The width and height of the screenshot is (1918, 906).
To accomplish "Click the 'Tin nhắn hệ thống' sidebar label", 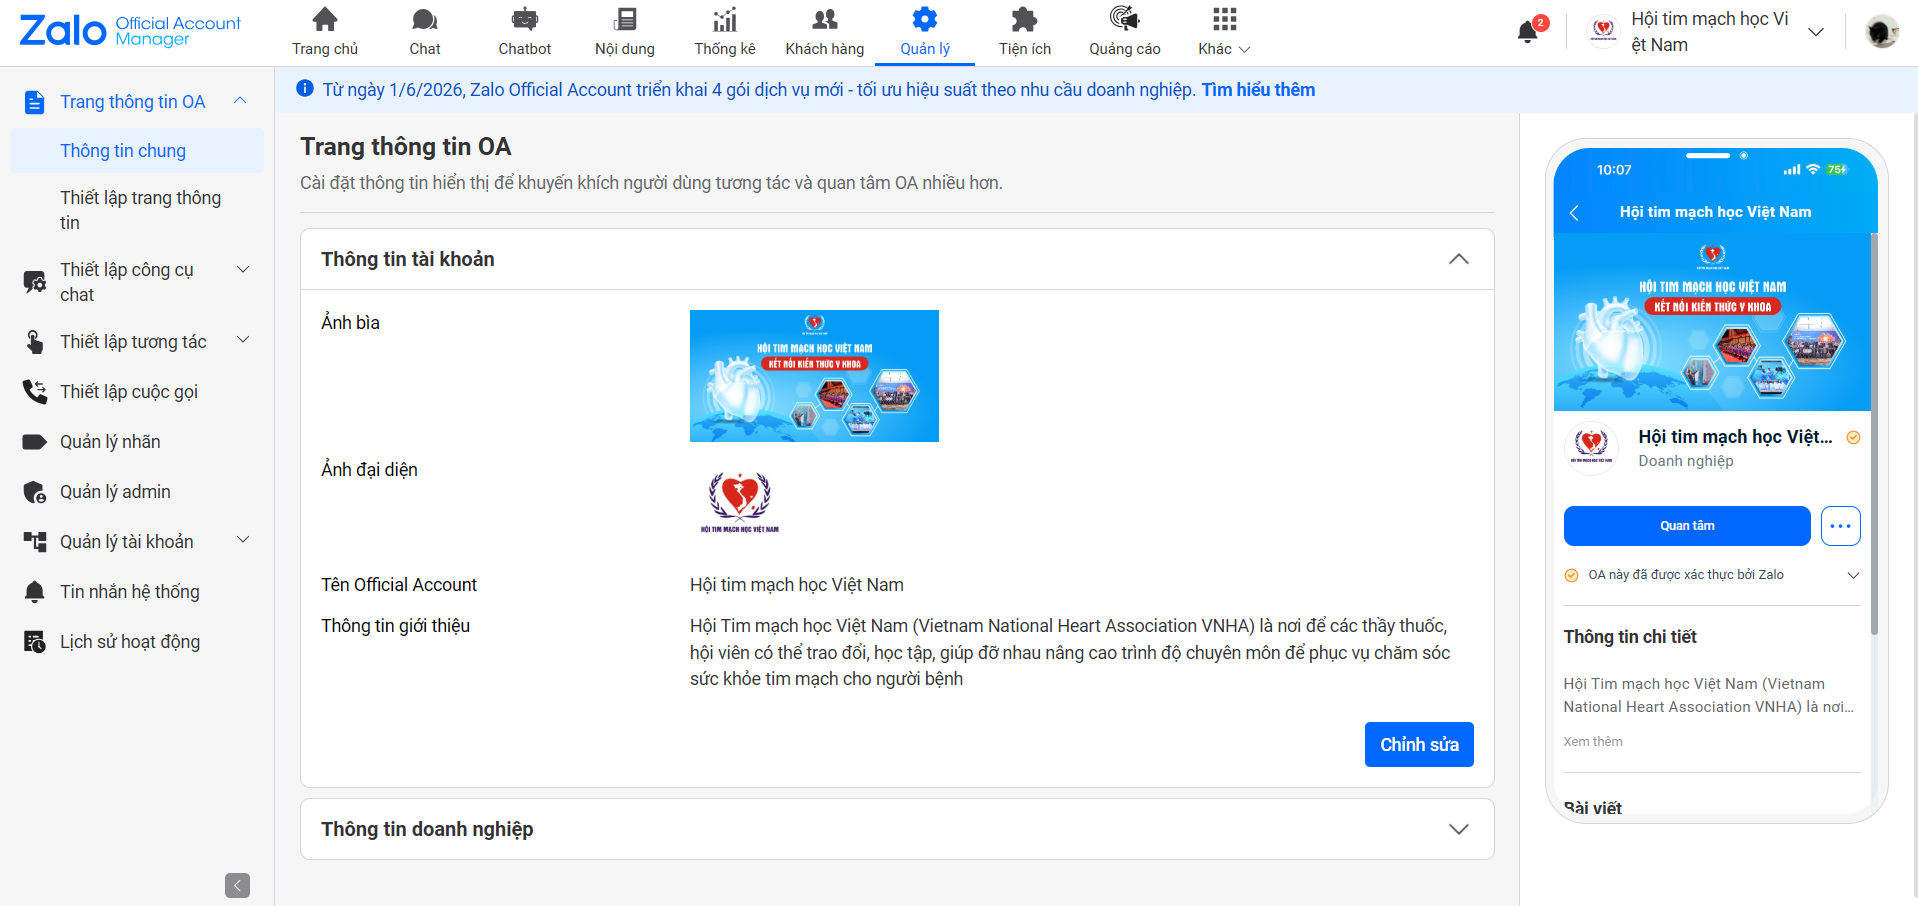I will coord(130,592).
